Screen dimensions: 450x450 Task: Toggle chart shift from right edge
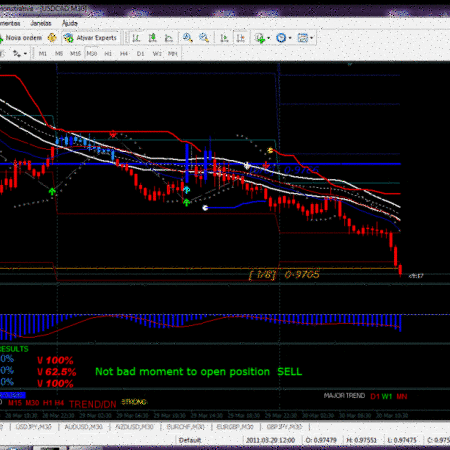[240, 38]
